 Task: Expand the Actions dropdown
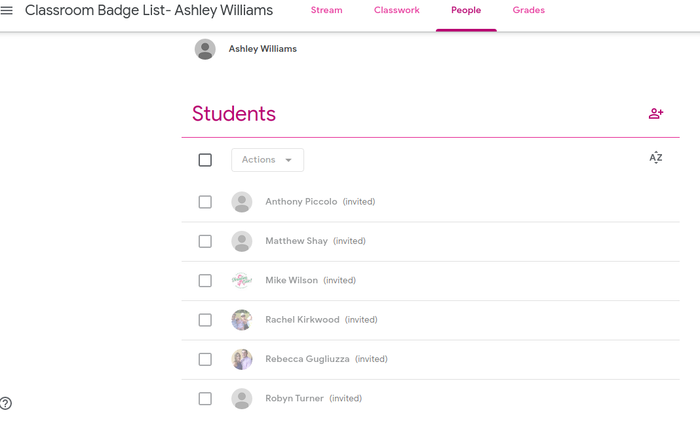pyautogui.click(x=267, y=160)
